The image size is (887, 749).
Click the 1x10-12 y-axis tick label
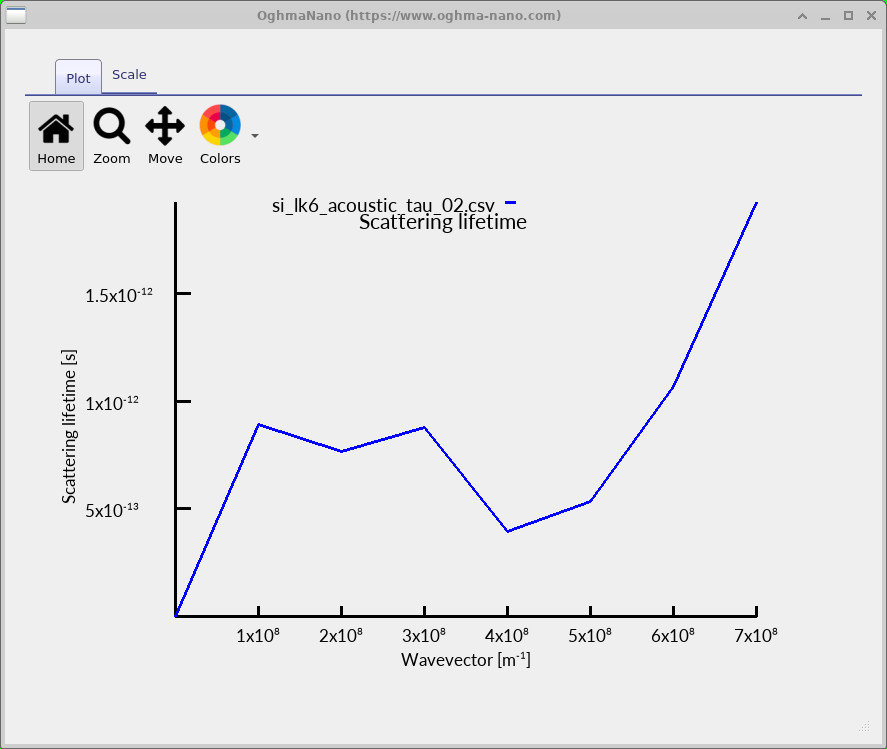[111, 403]
